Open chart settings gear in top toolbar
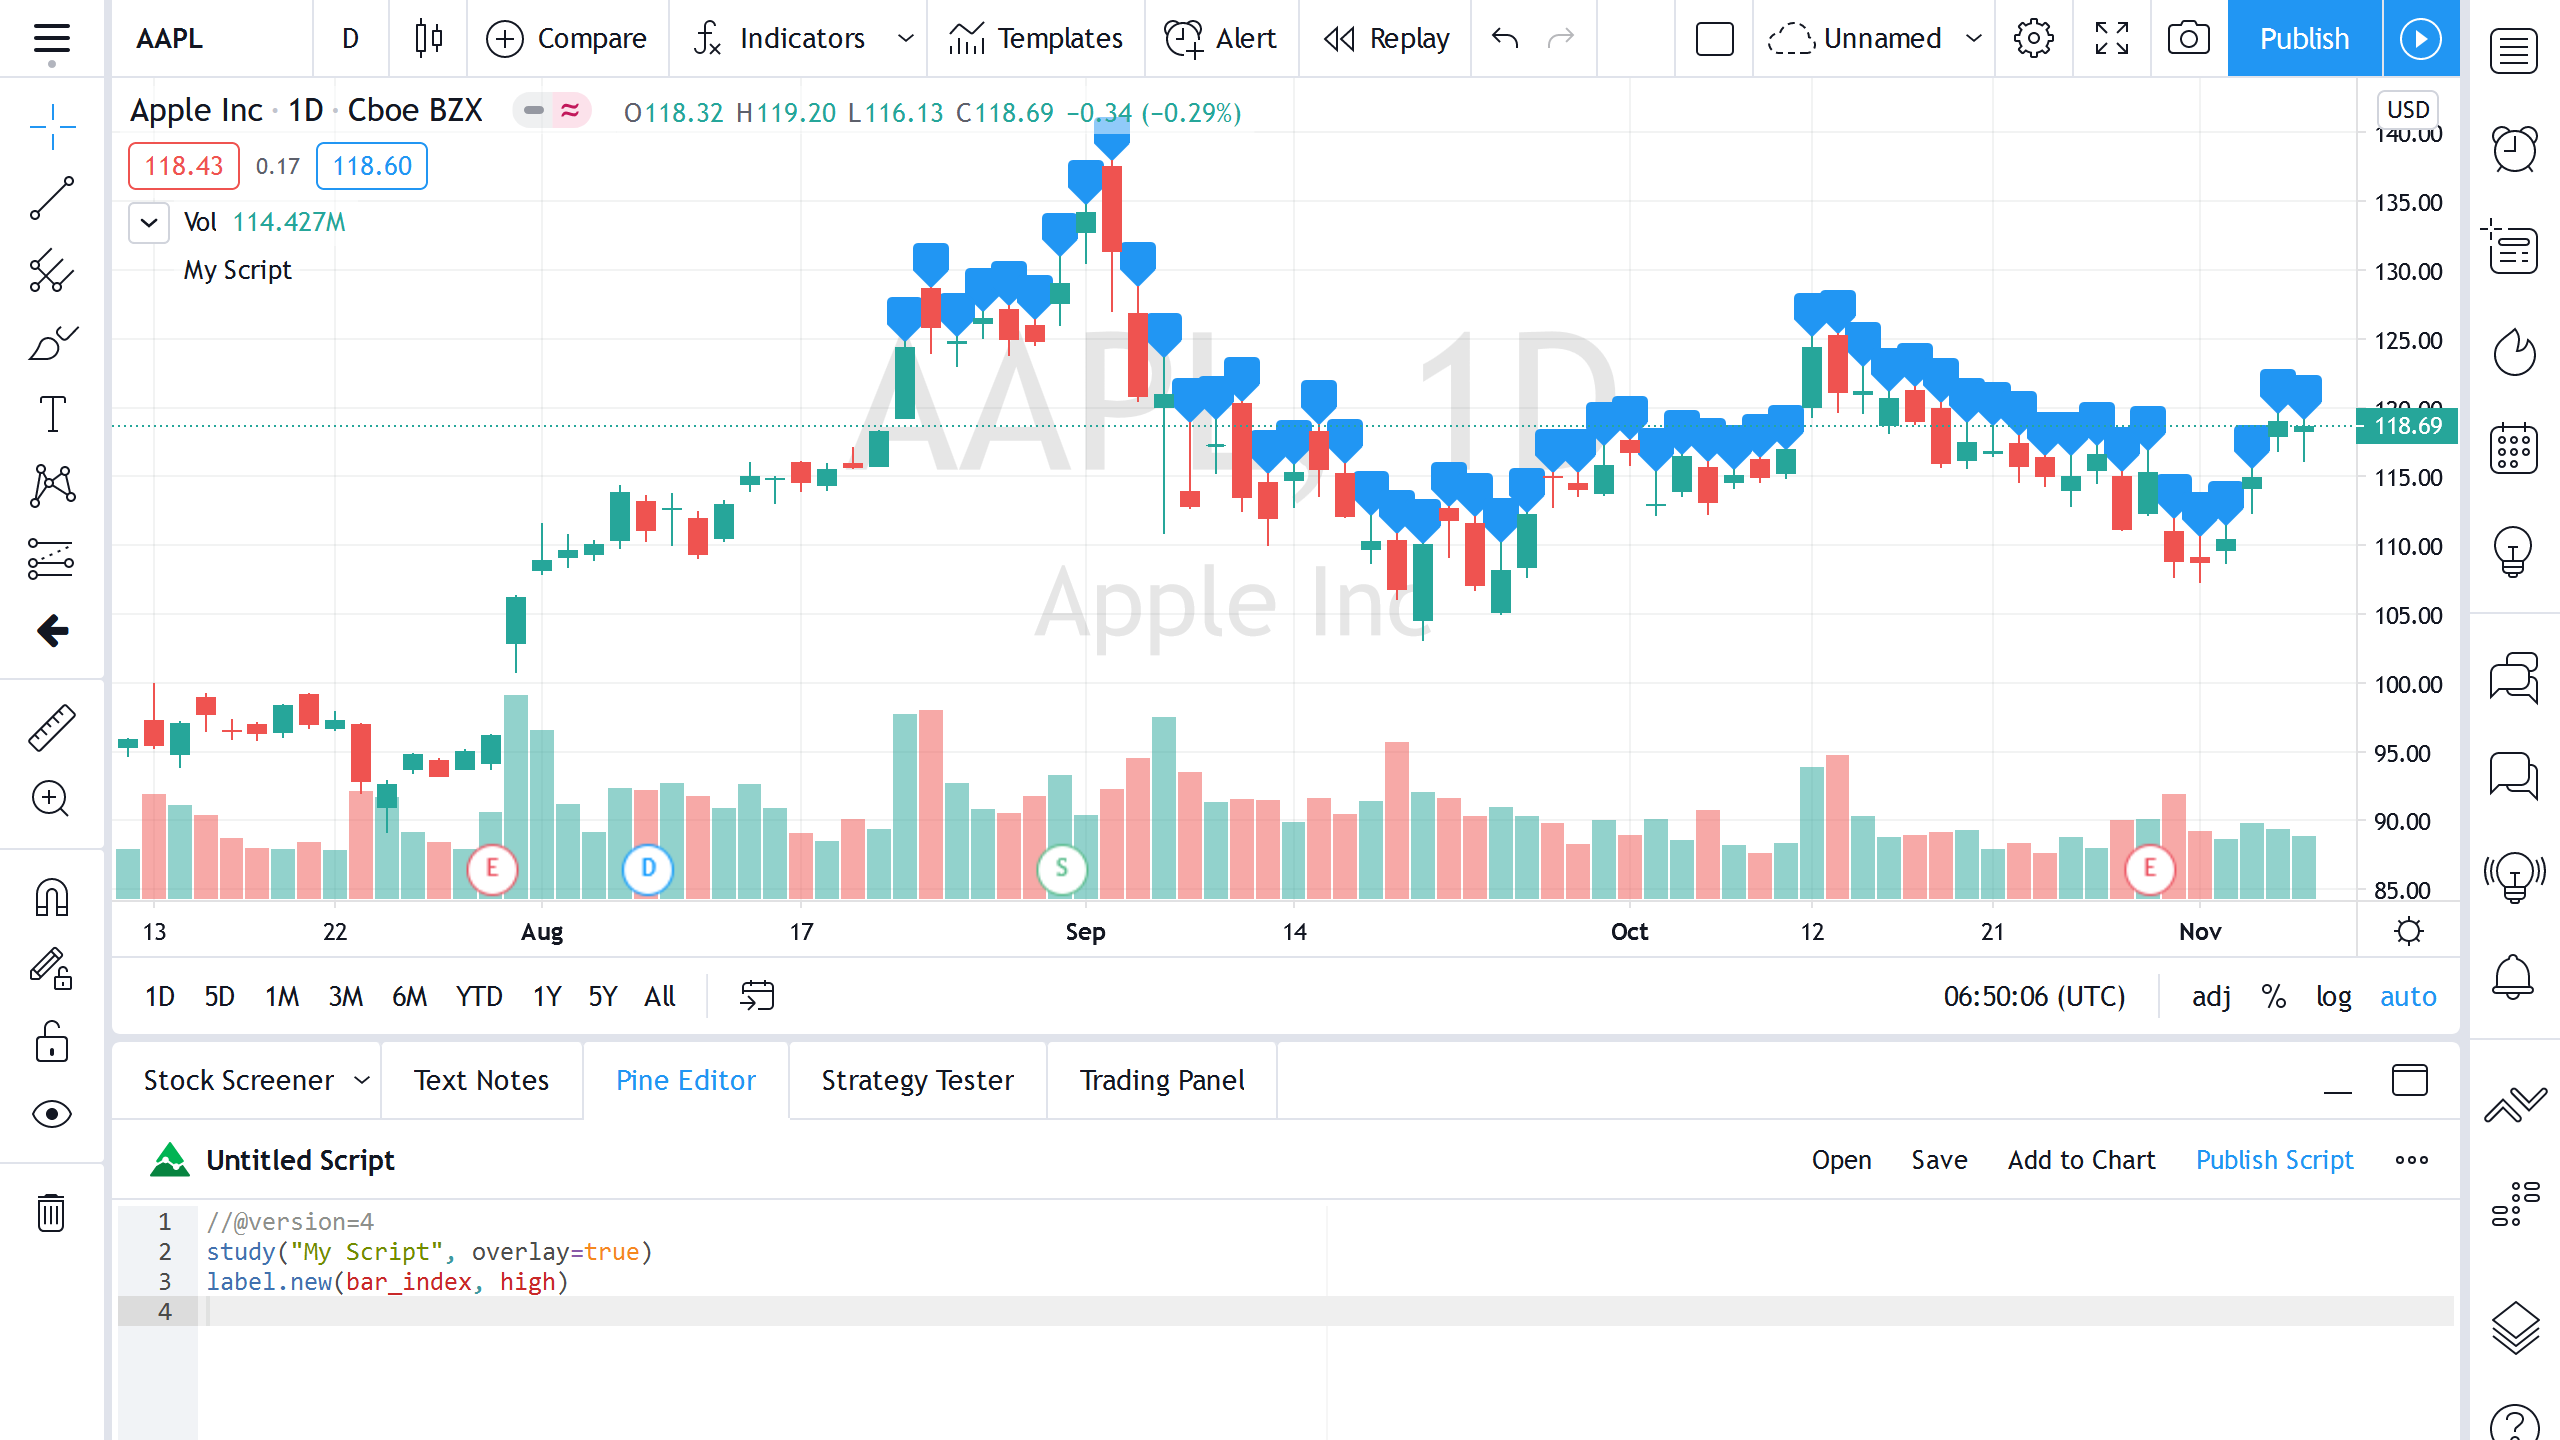Image resolution: width=2560 pixels, height=1440 pixels. point(2034,39)
